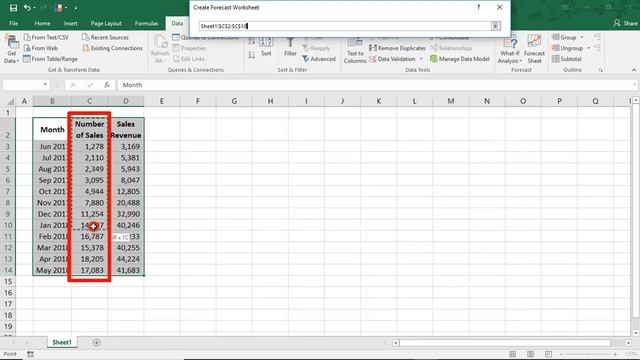
Task: Launch Text to Columns wizard
Action: 355,50
